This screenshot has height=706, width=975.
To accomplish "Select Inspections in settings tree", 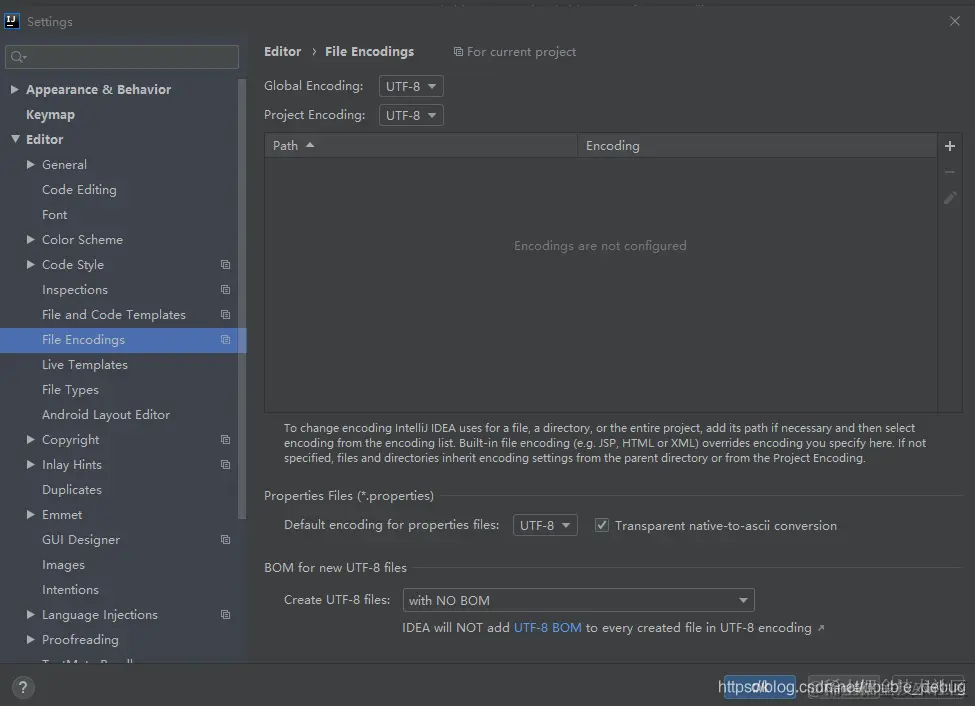I will tap(75, 290).
